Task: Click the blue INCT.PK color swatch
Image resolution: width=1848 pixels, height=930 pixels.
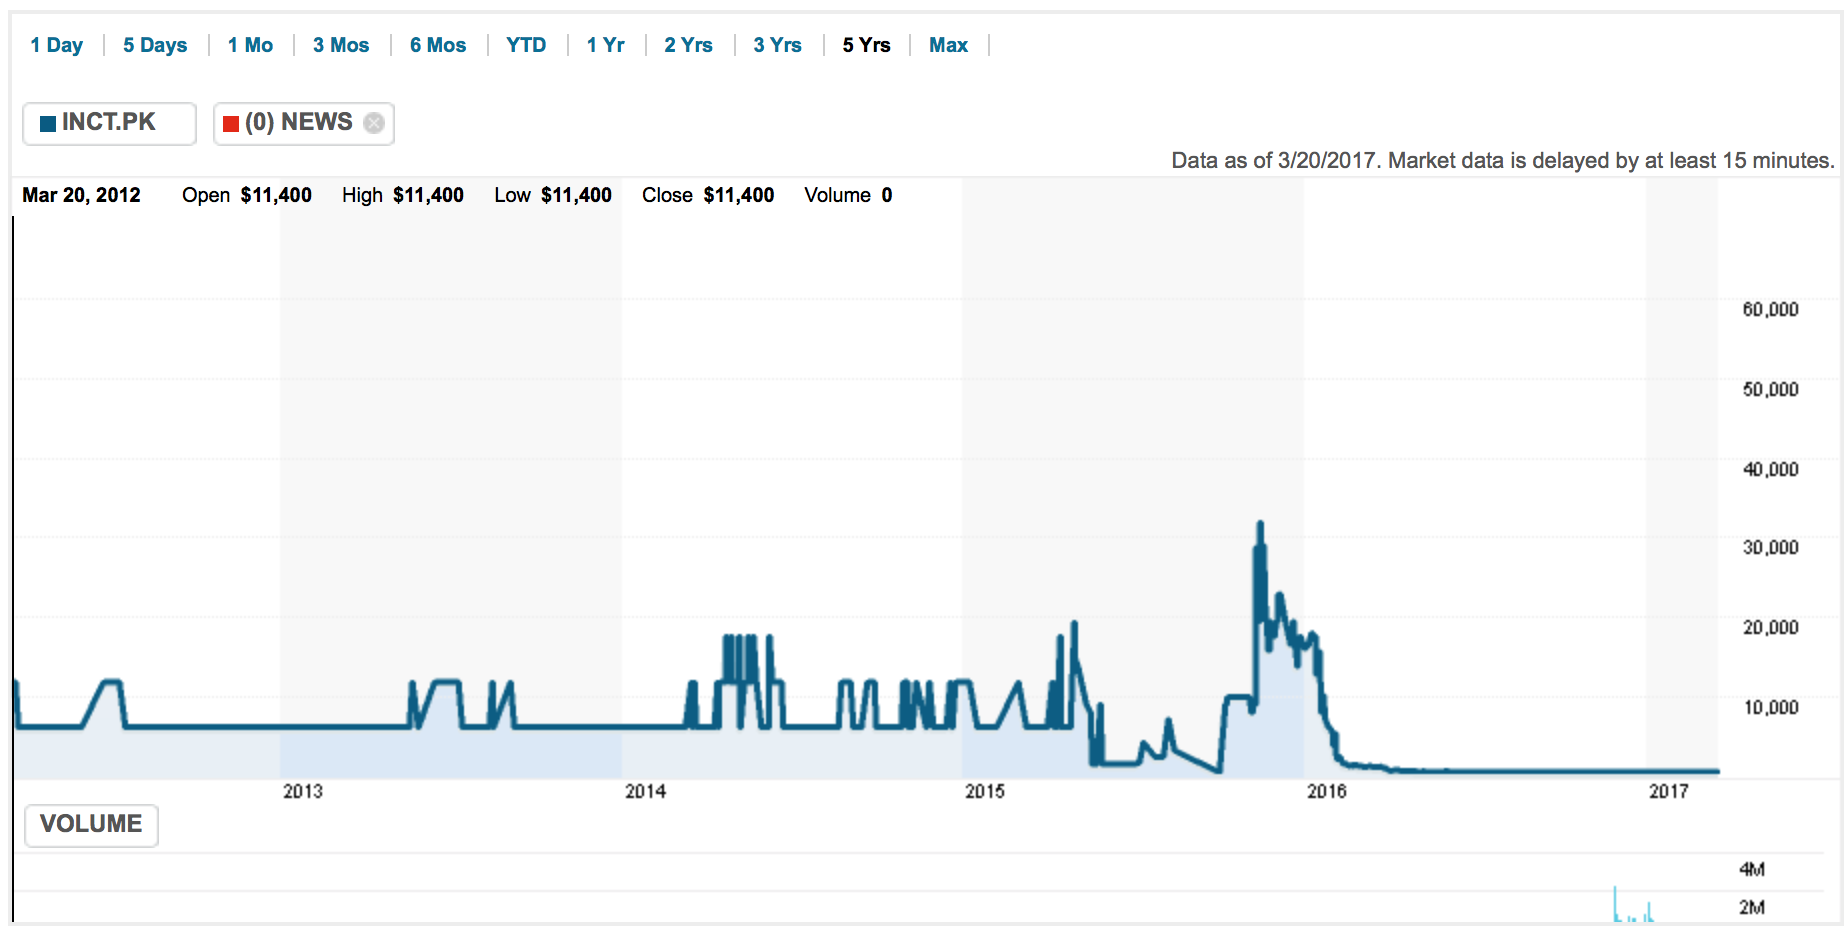Action: [47, 124]
